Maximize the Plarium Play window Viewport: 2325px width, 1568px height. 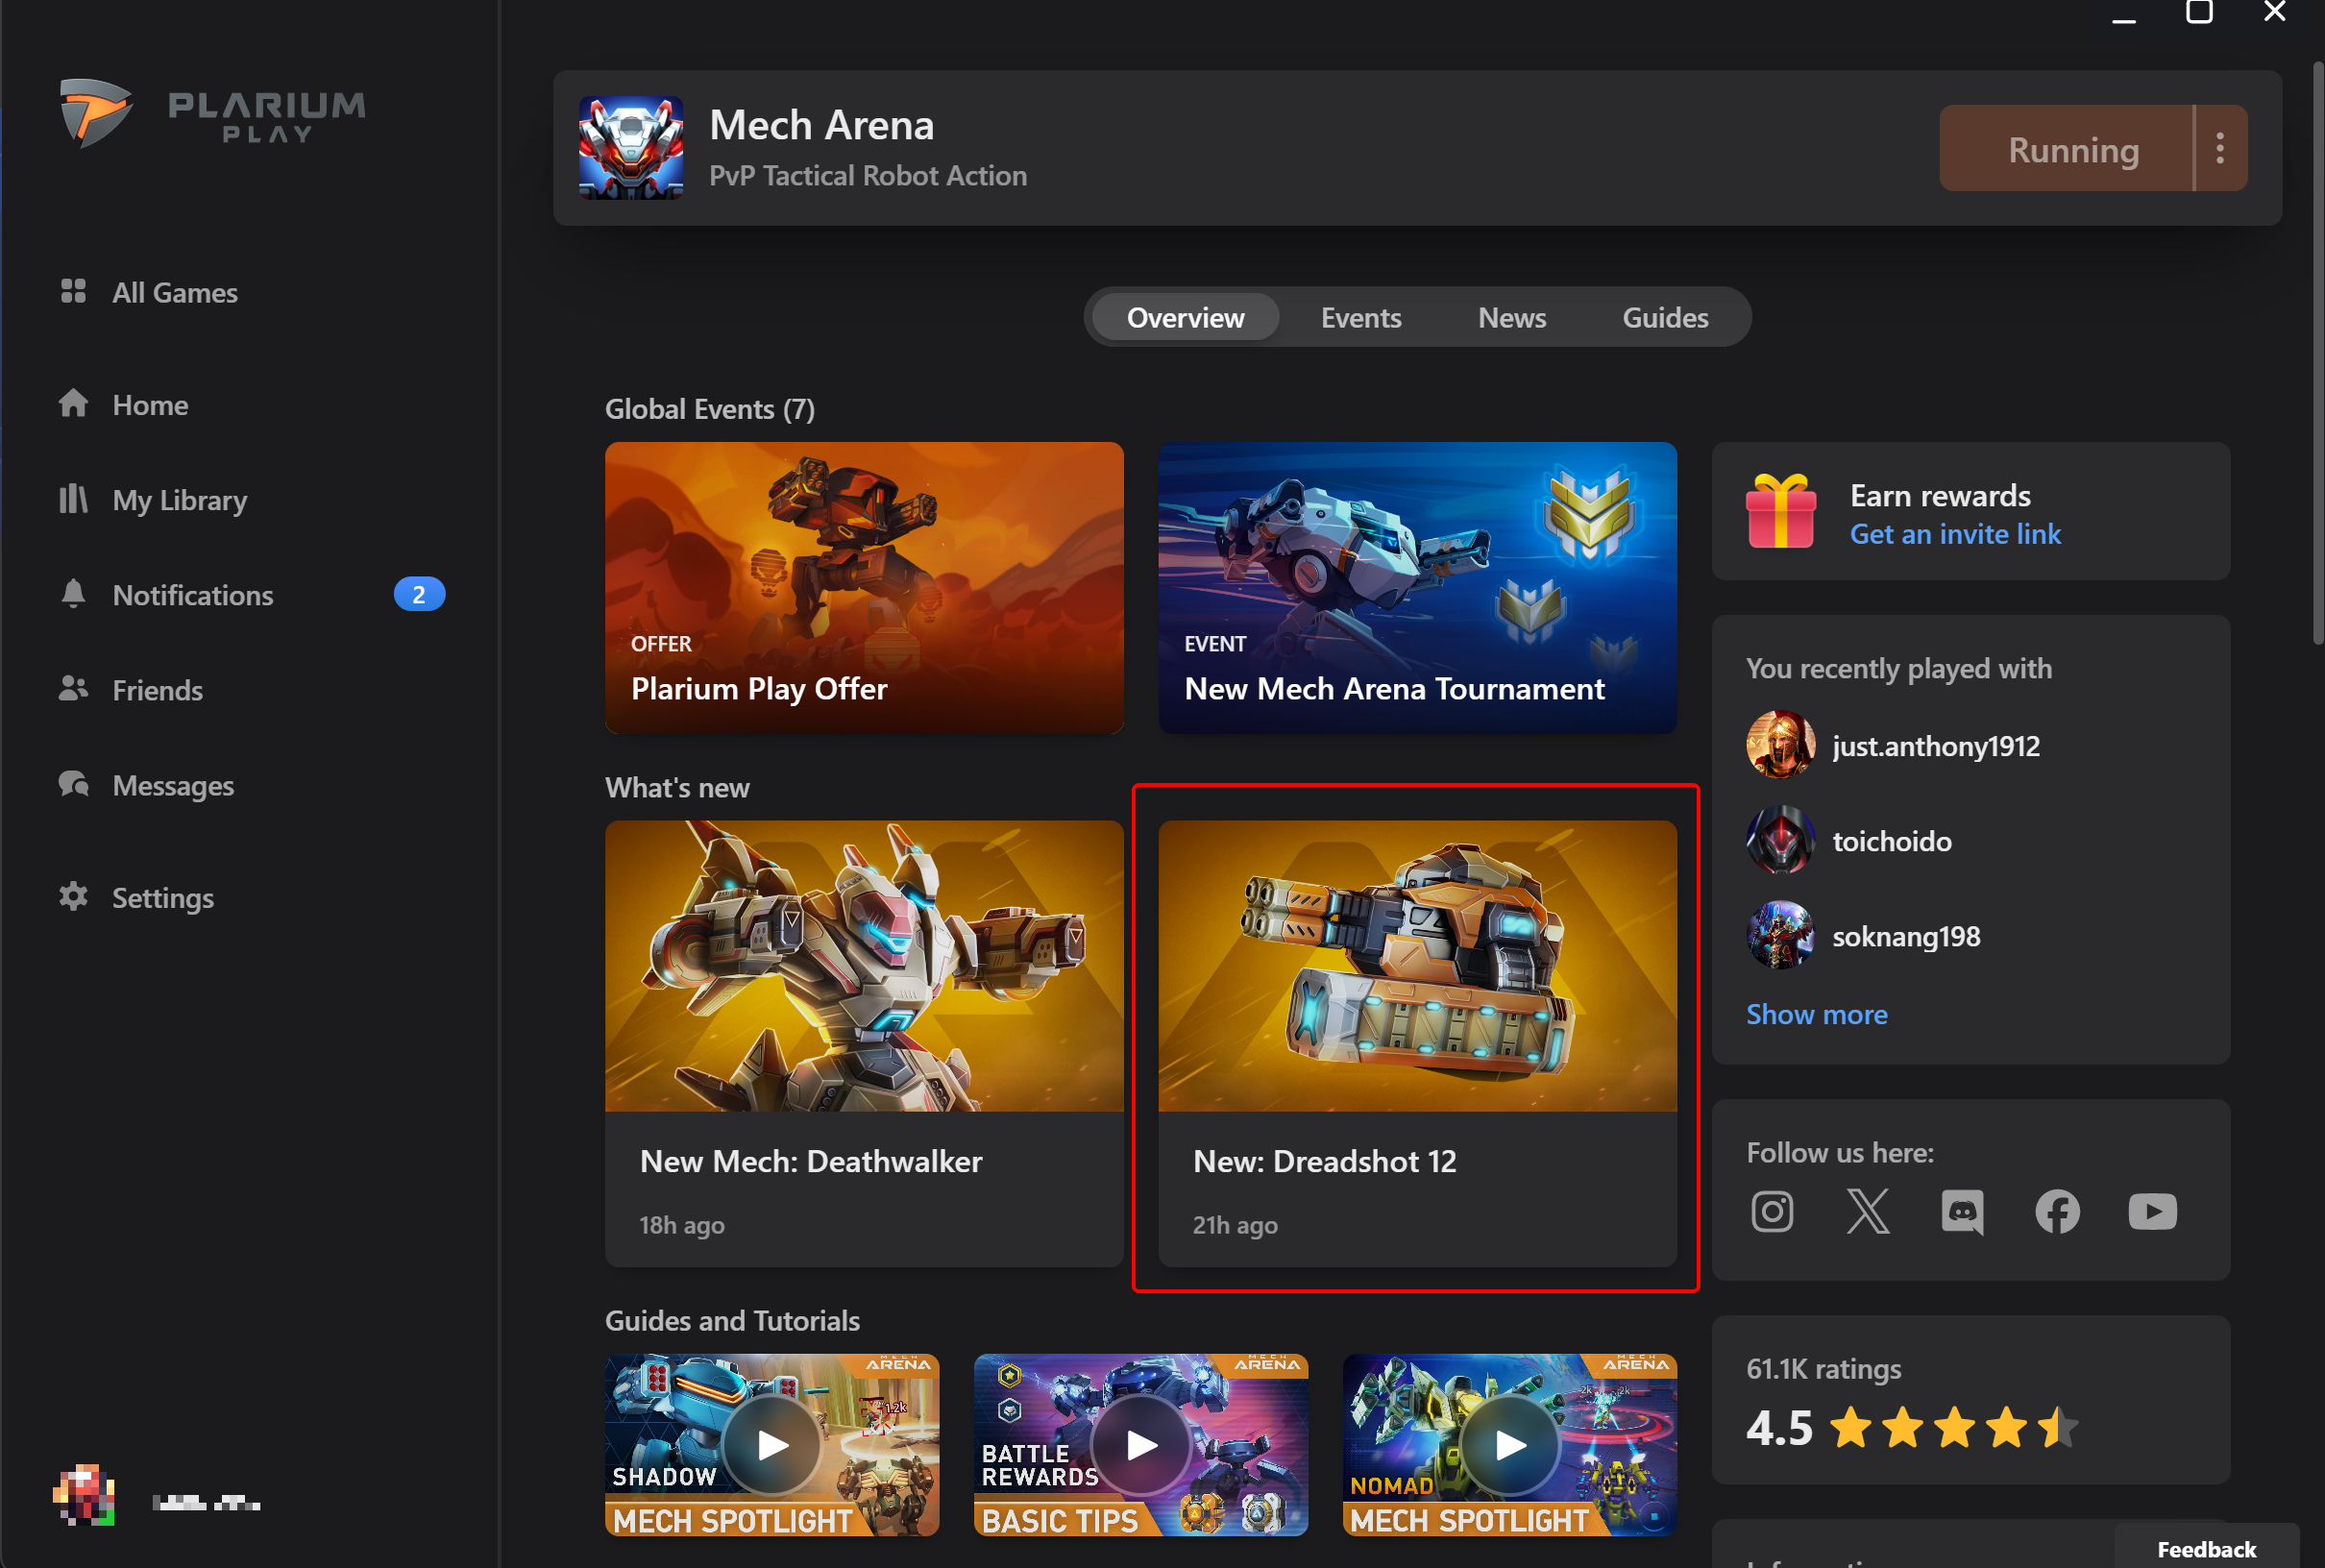coord(2199,13)
